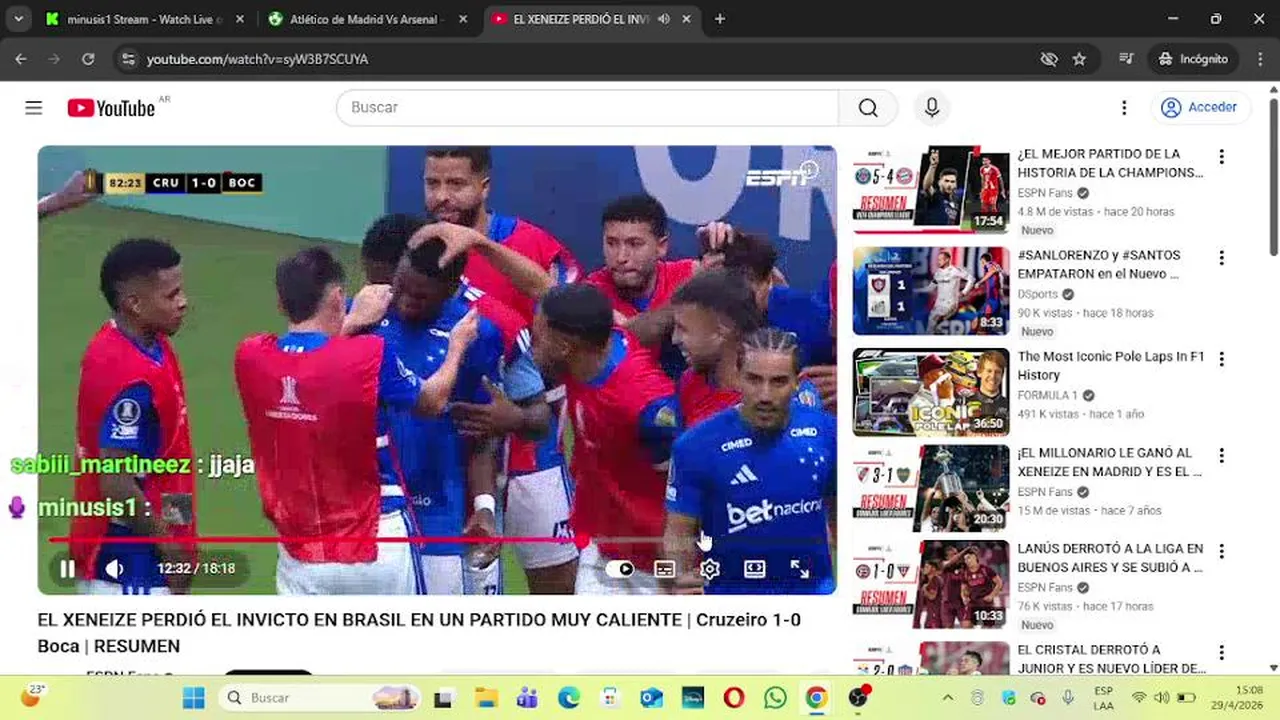The image size is (1280, 720).
Task: Open the media control icon in toolbar
Action: coord(1127,59)
